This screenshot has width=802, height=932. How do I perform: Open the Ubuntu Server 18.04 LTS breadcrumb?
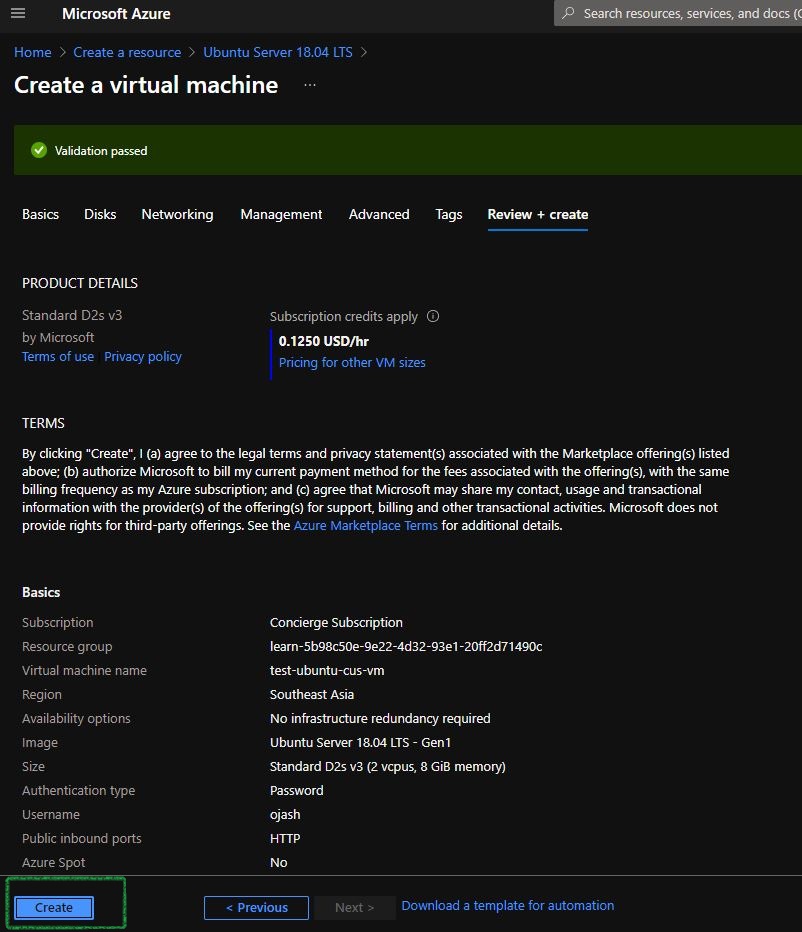(x=278, y=52)
